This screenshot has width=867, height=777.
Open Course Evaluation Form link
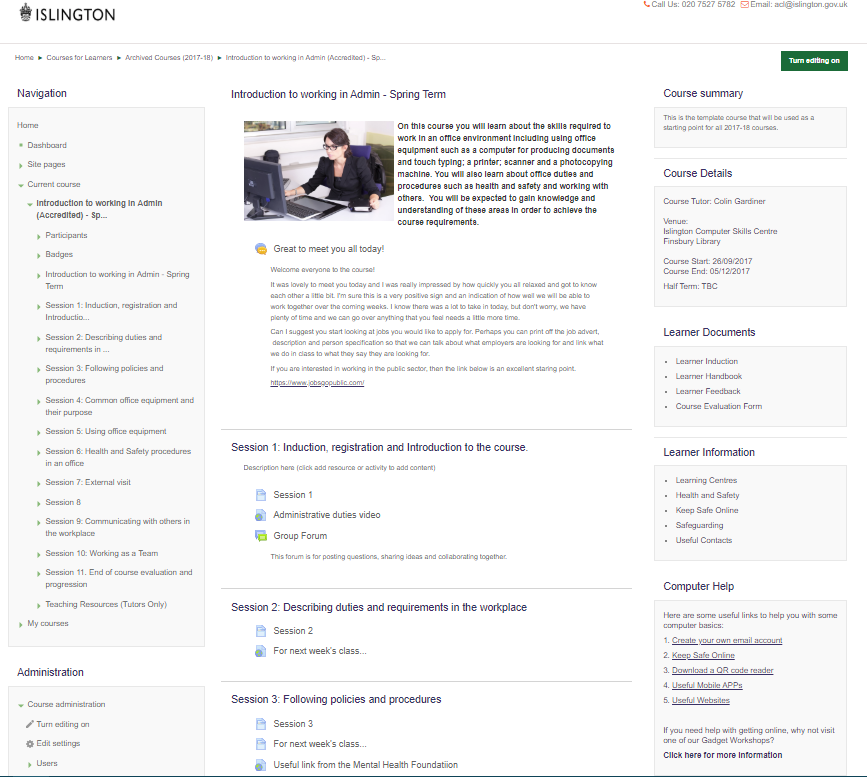click(719, 406)
